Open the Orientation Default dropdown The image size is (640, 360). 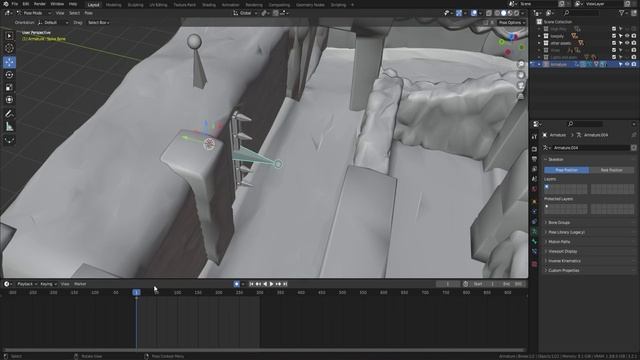(53, 23)
